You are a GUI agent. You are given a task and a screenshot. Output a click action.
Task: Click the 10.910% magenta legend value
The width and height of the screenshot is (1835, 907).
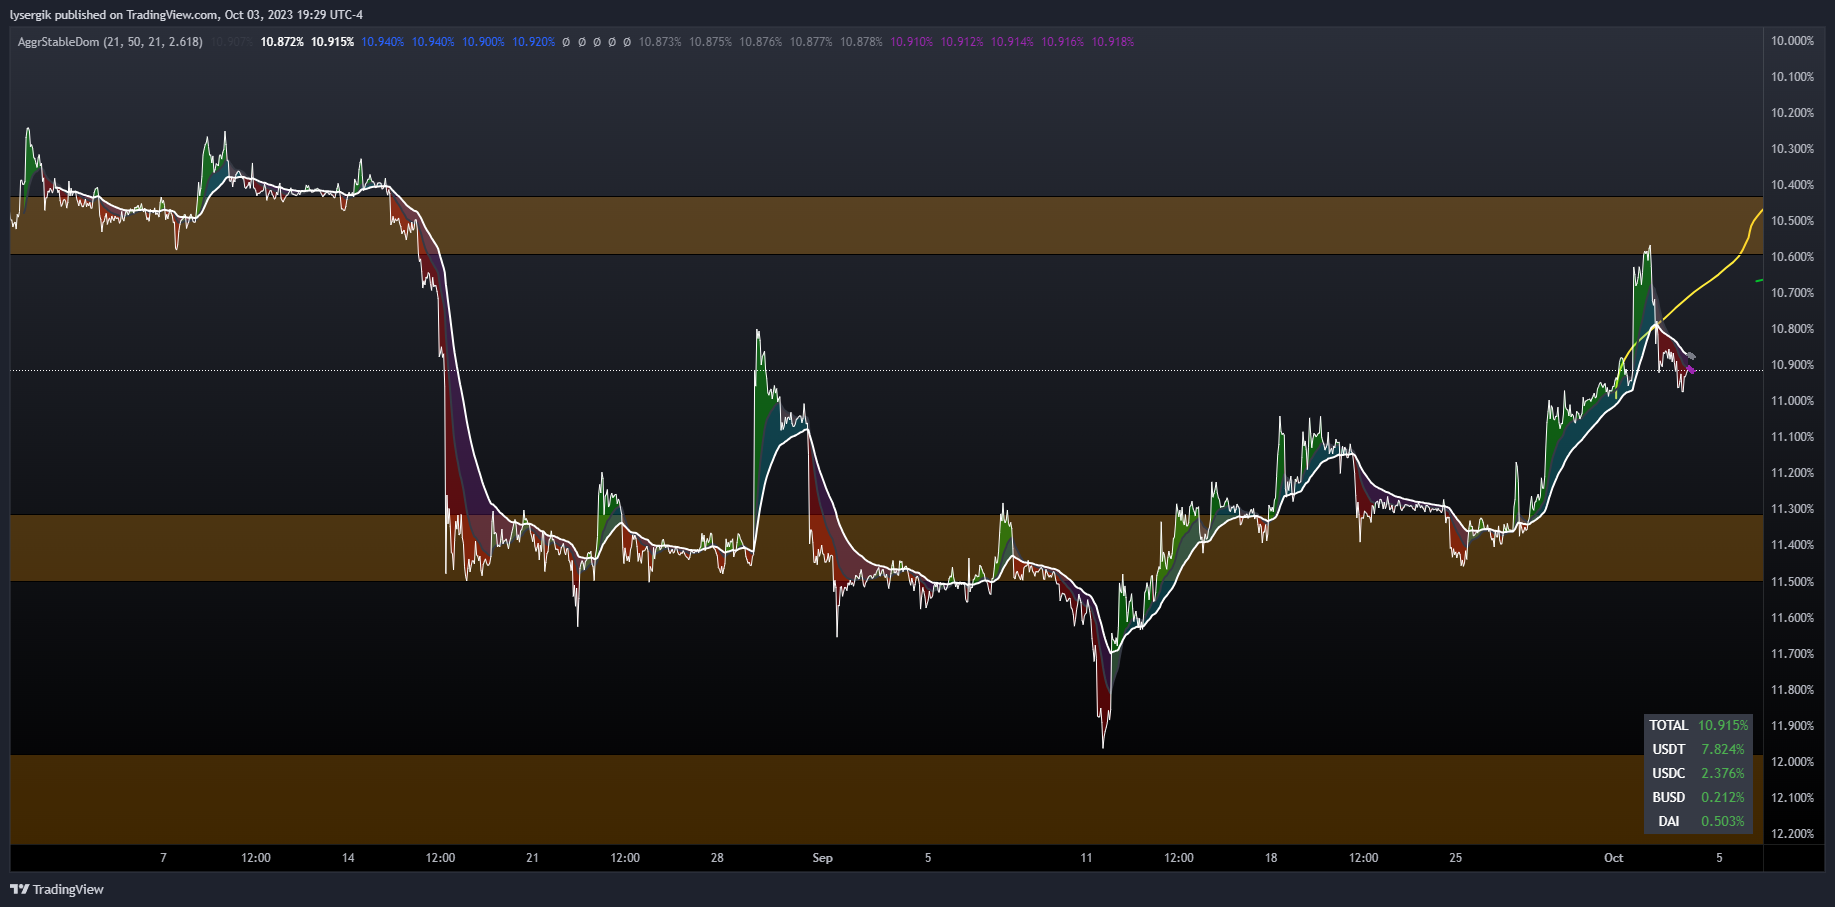pyautogui.click(x=911, y=42)
